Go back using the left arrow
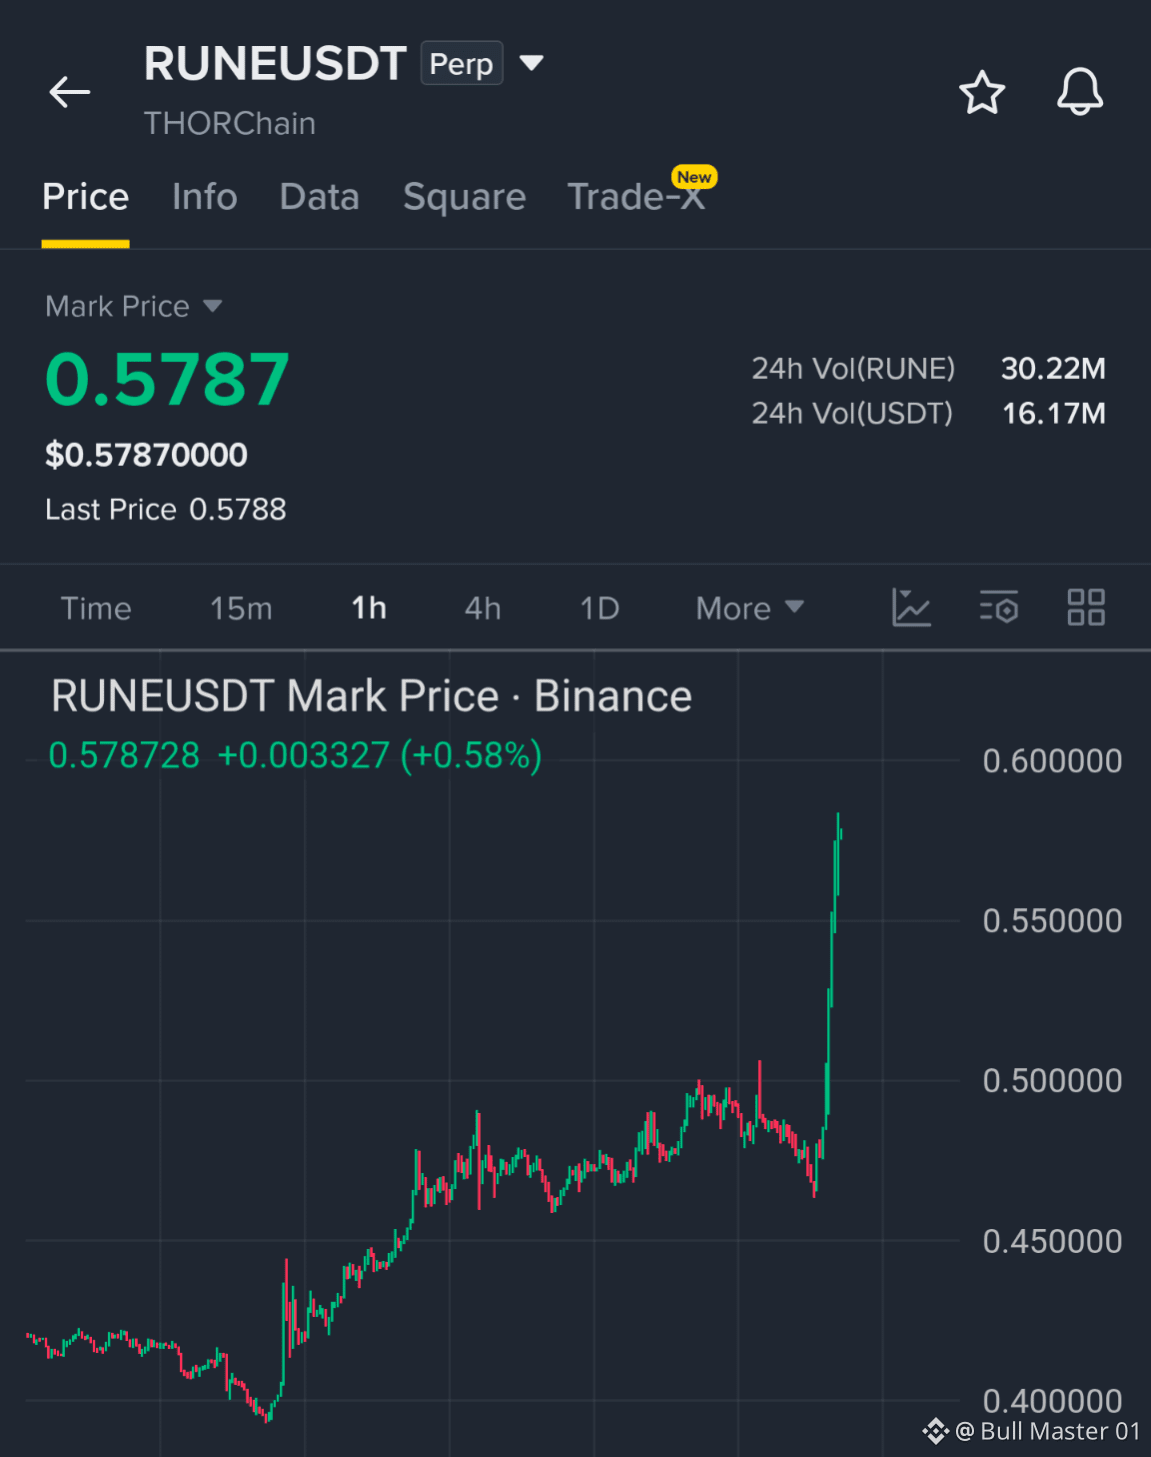 [x=70, y=92]
